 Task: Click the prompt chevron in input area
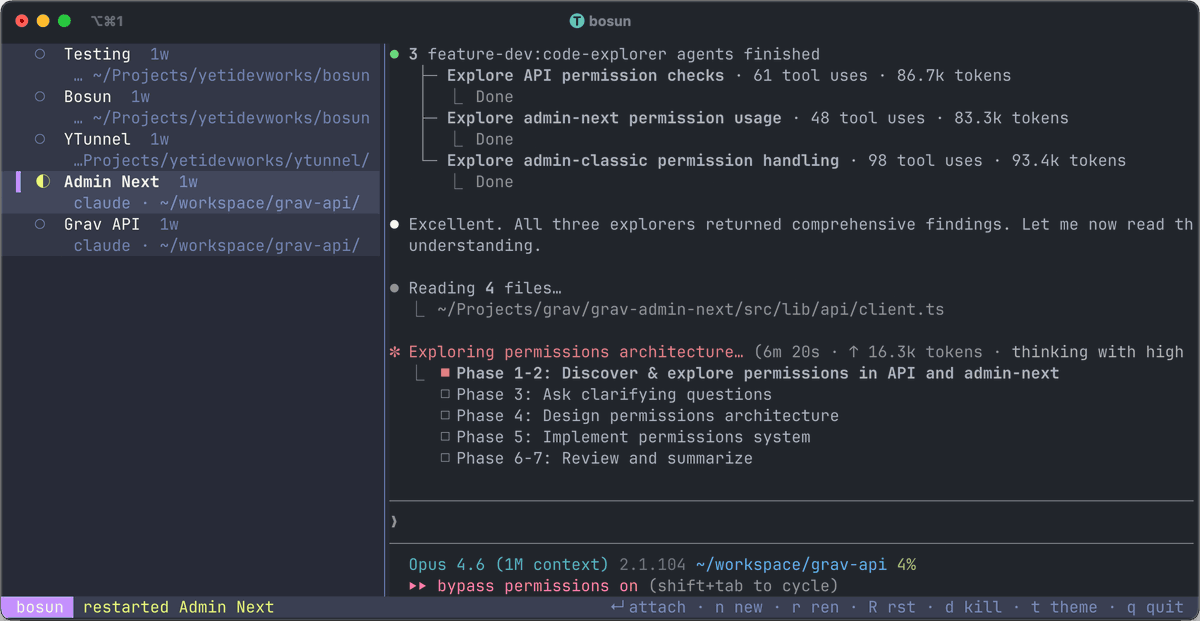[394, 522]
